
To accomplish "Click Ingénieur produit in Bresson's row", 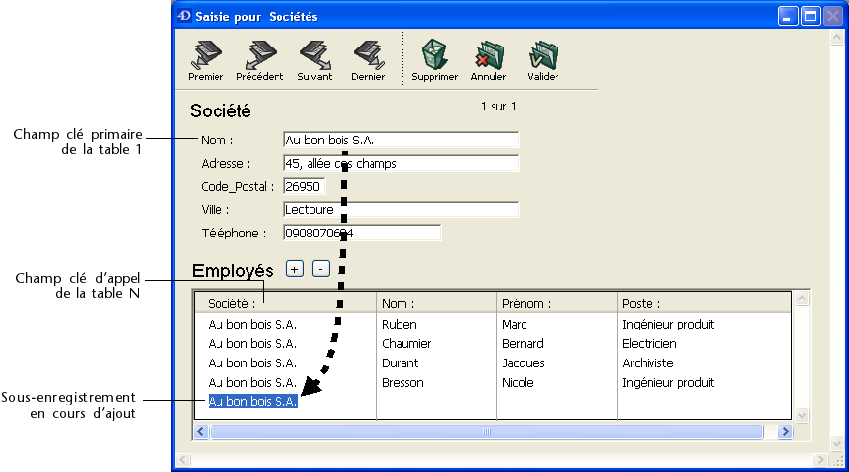I will [668, 383].
